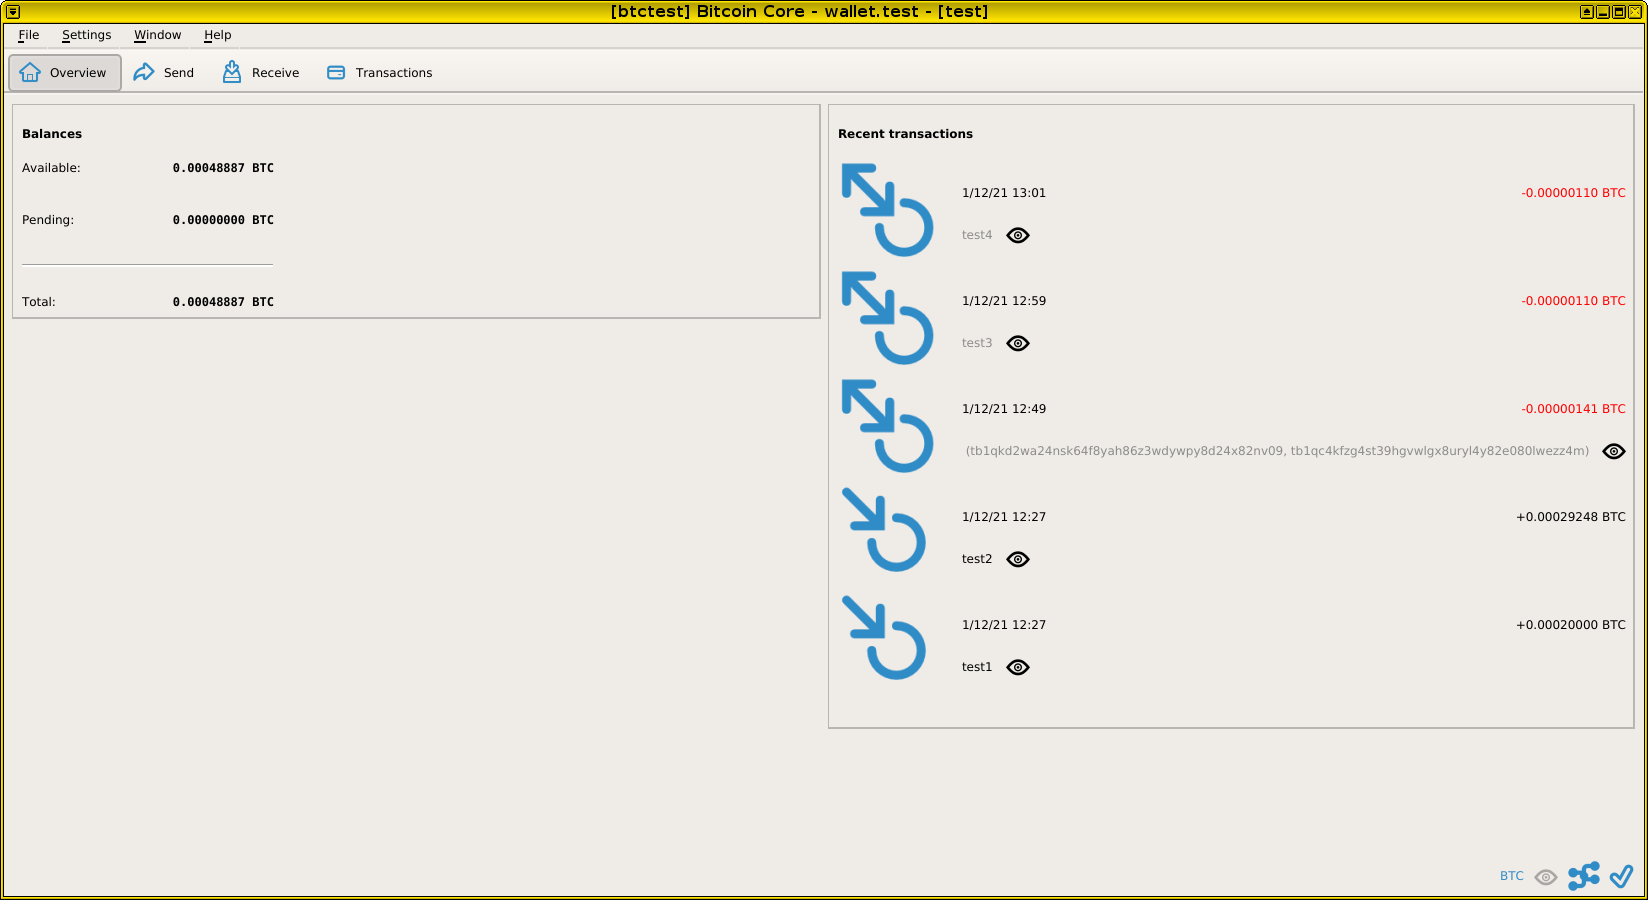The image size is (1648, 900).
Task: Click the Send arrow icon
Action: [144, 72]
